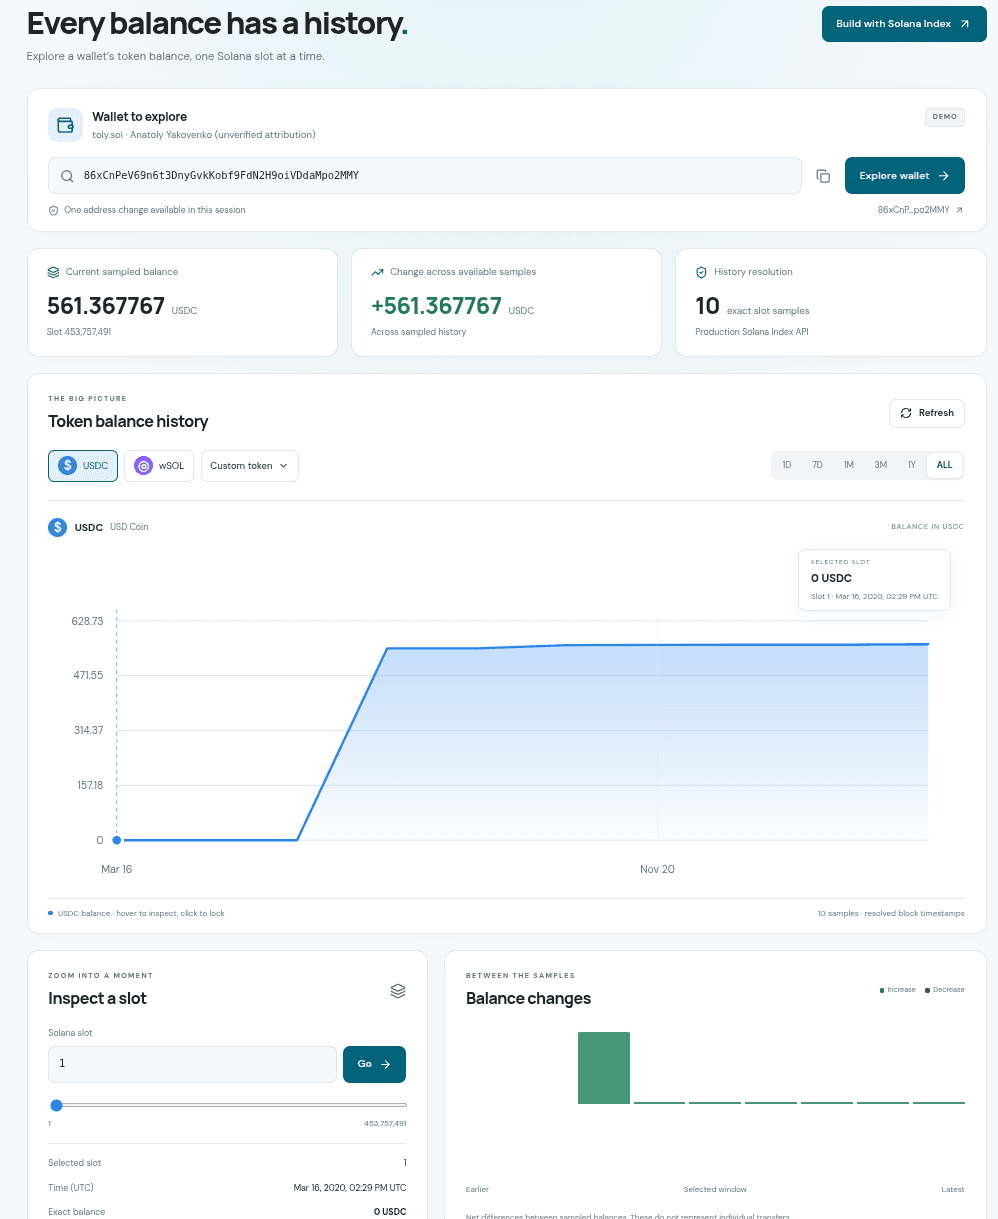Switch chart range to 1Y
The width and height of the screenshot is (998, 1219).
911,465
